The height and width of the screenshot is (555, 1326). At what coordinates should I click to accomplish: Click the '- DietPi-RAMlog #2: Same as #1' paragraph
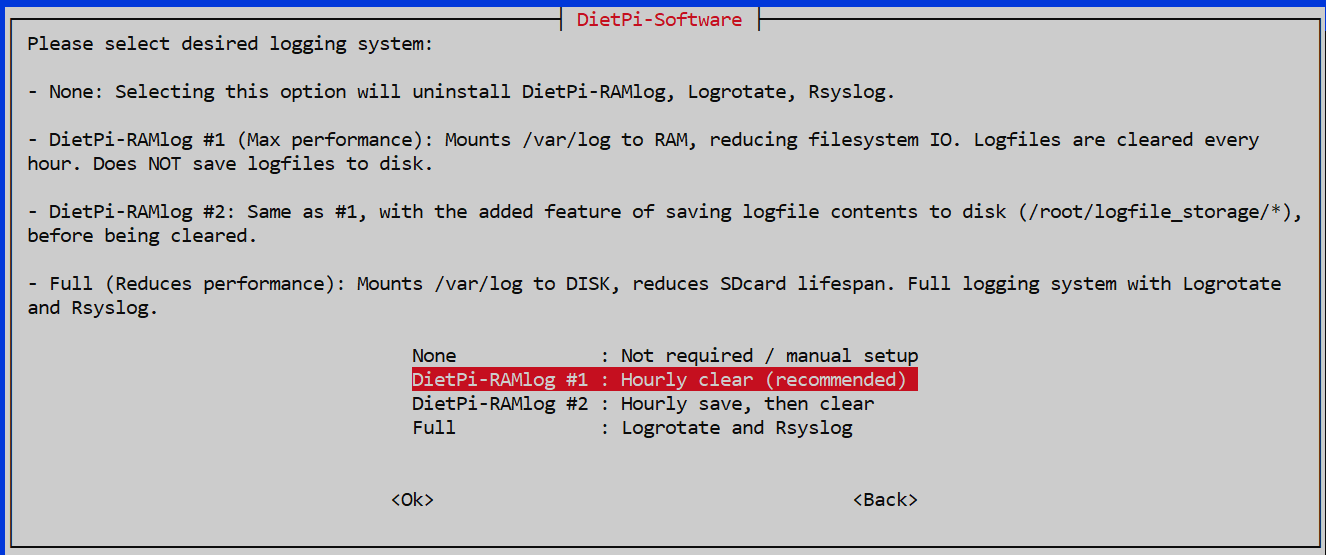665,224
